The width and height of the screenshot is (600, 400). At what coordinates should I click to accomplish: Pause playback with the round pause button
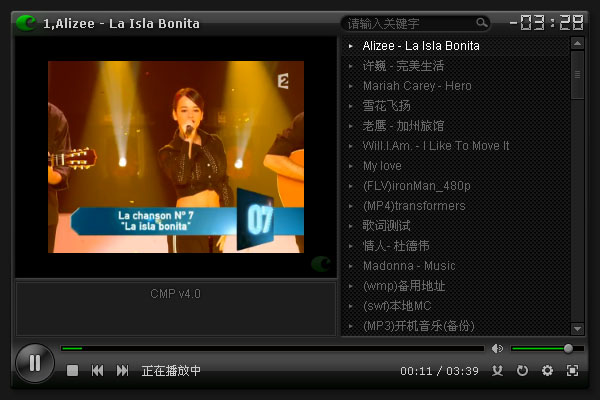pos(34,363)
